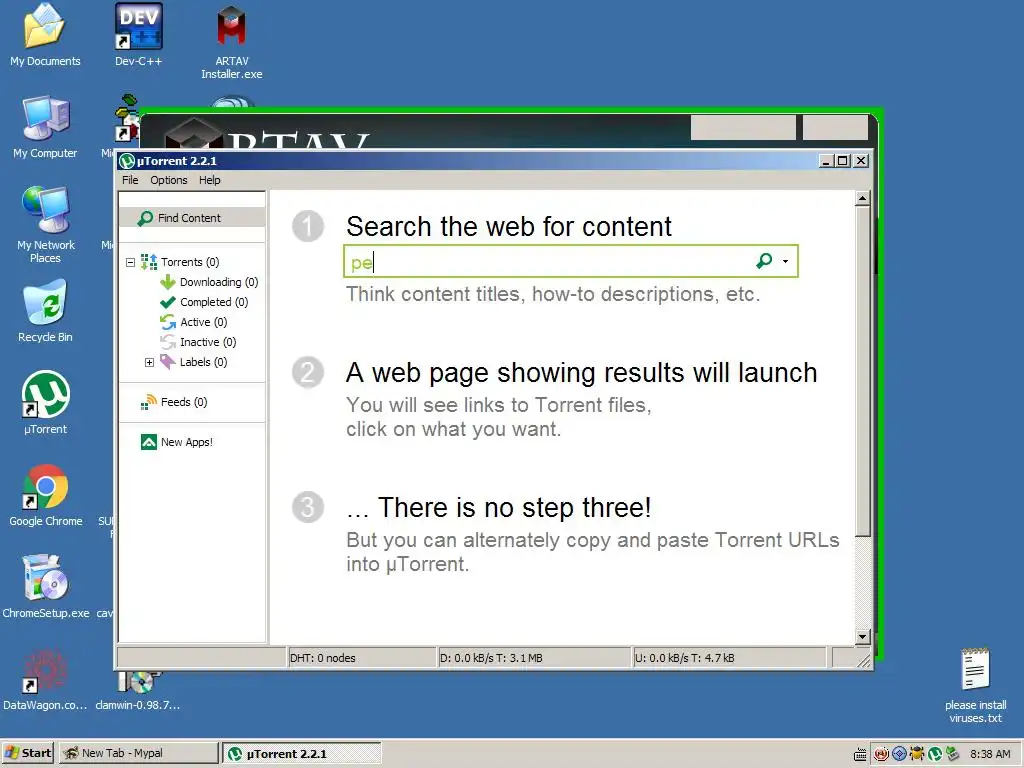Viewport: 1024px width, 768px height.
Task: Expand the Labels tree node
Action: (150, 362)
